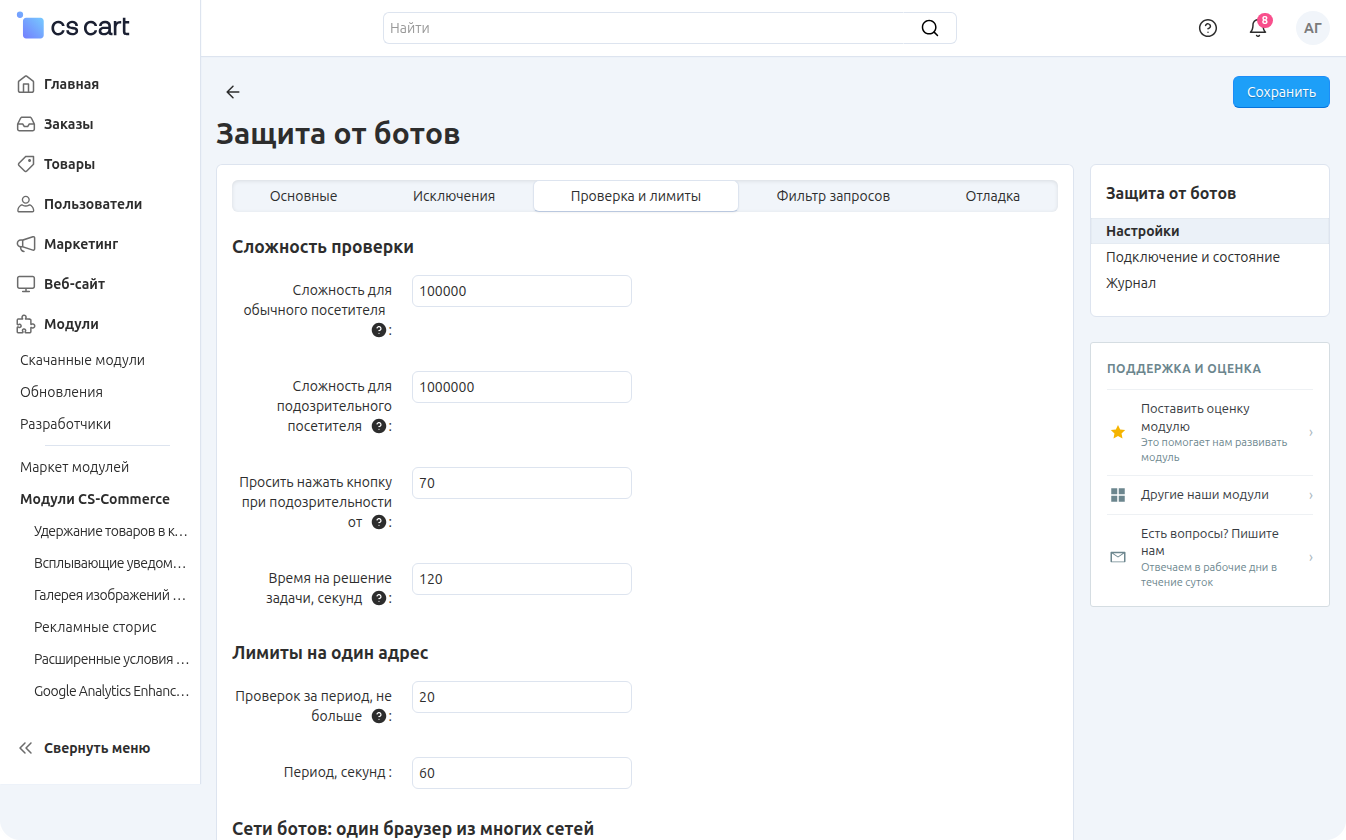Click the CS-Cart logo
The image size is (1346, 840).
tap(74, 27)
